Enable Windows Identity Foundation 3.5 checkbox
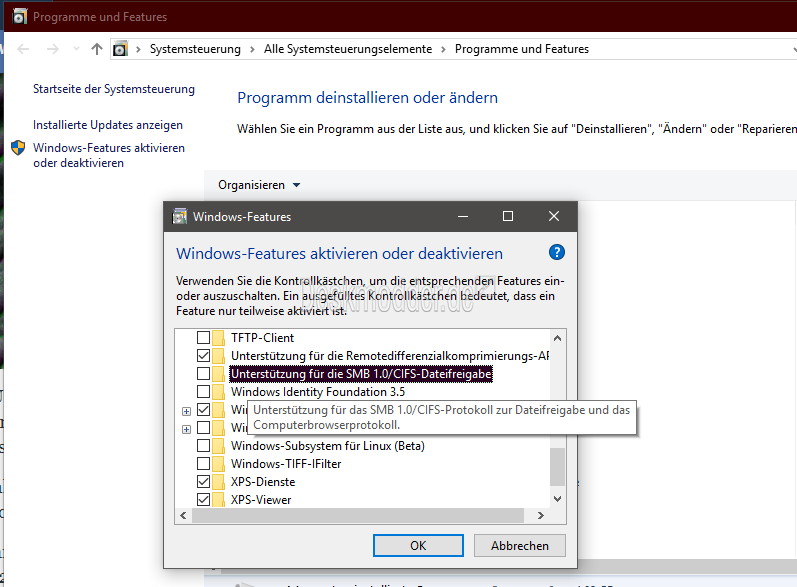 [x=203, y=391]
